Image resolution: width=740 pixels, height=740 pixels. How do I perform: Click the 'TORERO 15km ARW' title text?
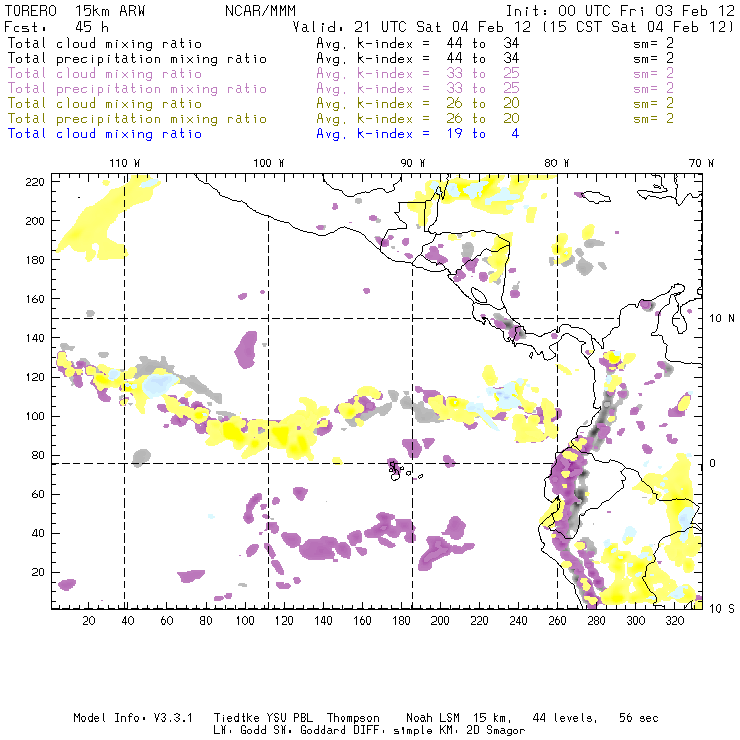(x=75, y=11)
